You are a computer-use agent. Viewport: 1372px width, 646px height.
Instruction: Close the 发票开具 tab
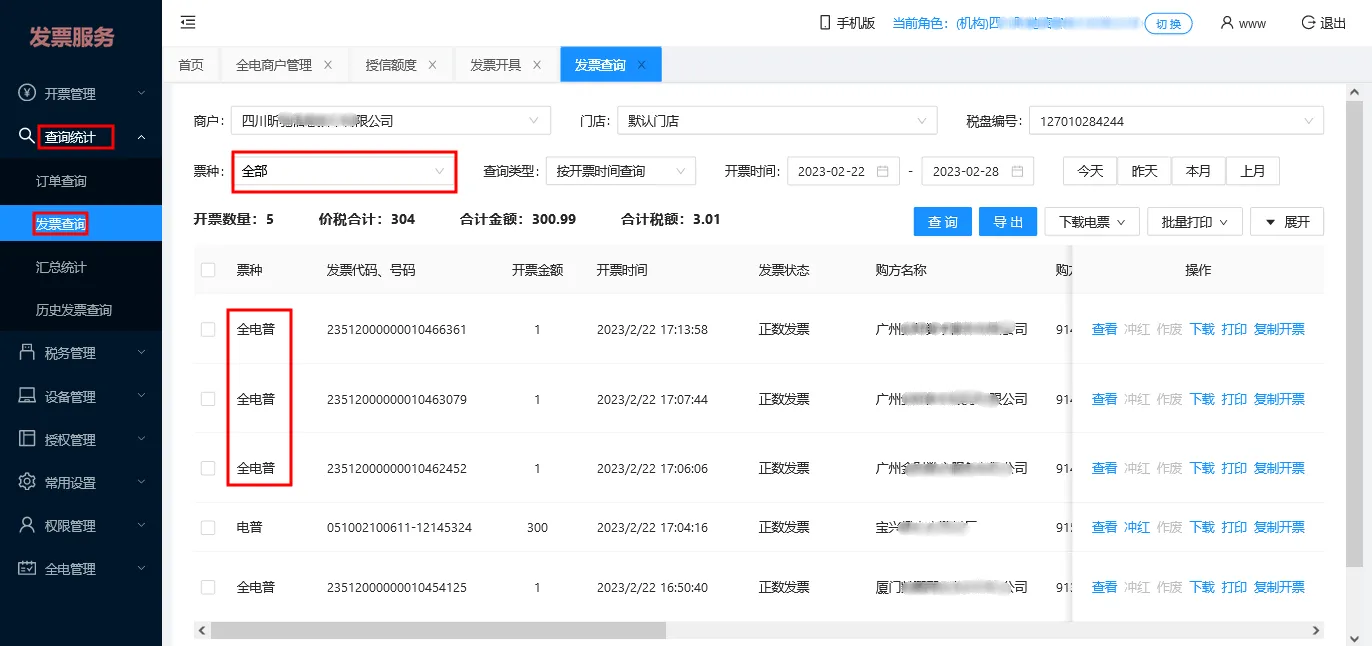[x=537, y=65]
